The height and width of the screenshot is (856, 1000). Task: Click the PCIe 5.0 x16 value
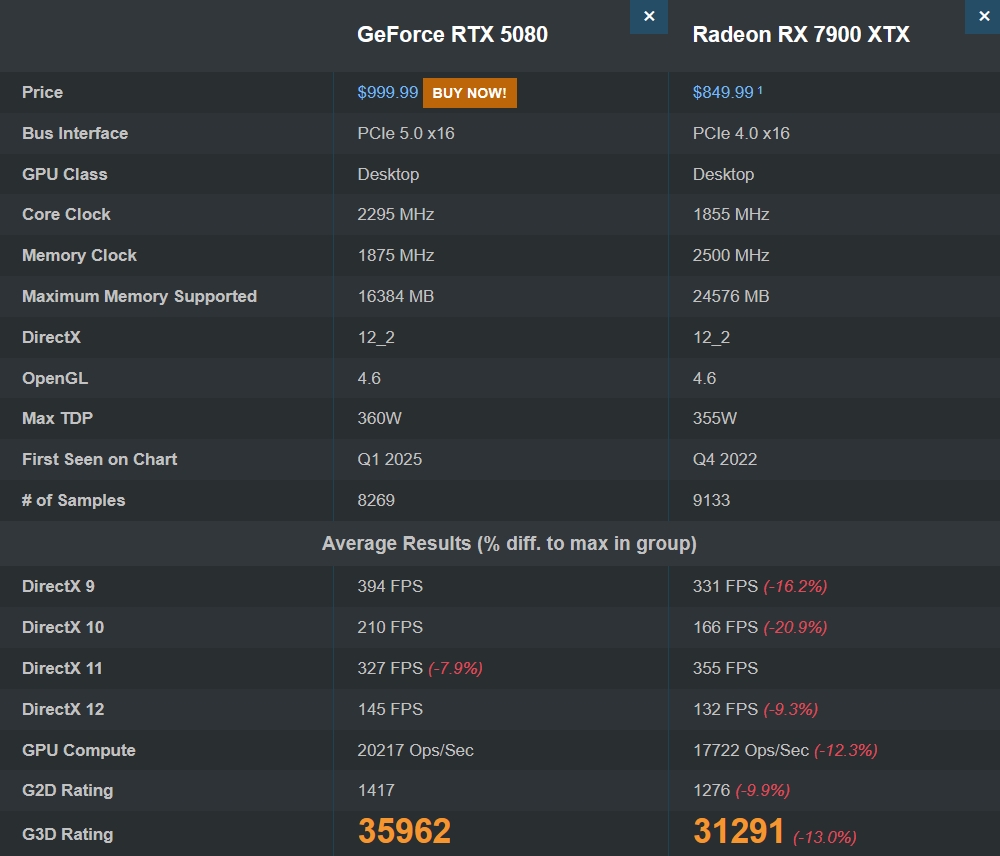pos(406,133)
